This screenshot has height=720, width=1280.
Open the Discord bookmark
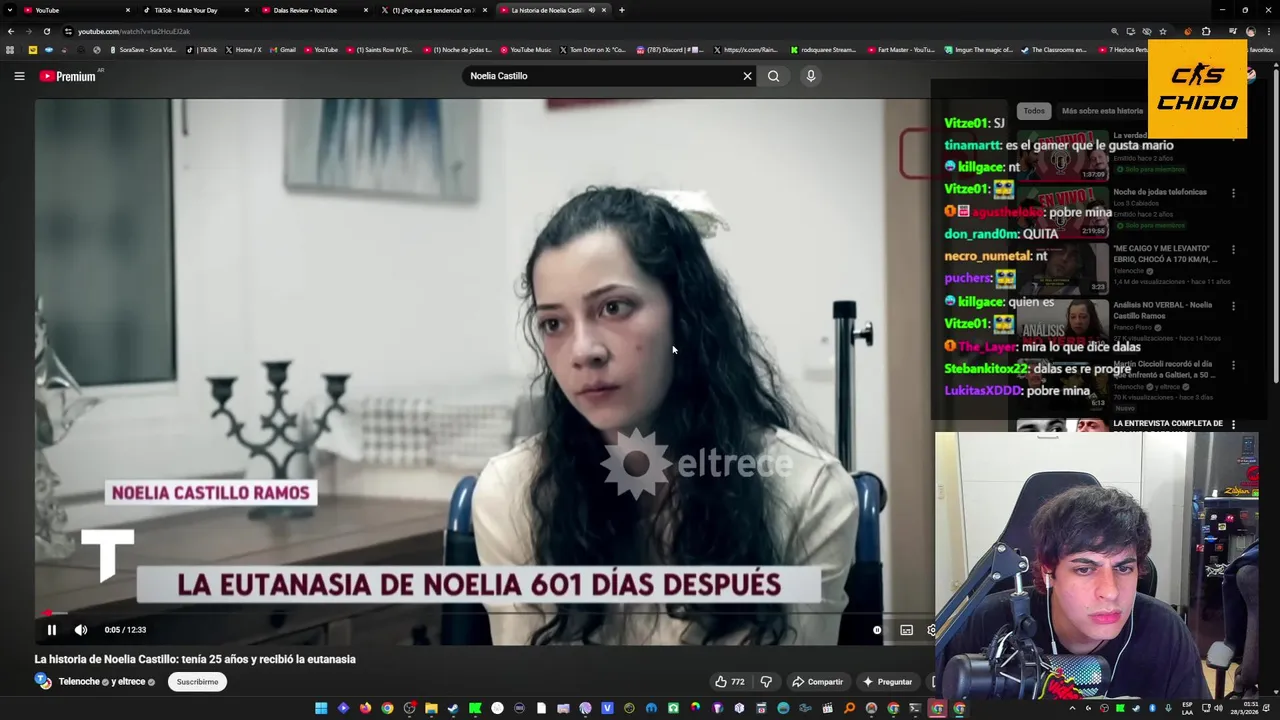670,49
